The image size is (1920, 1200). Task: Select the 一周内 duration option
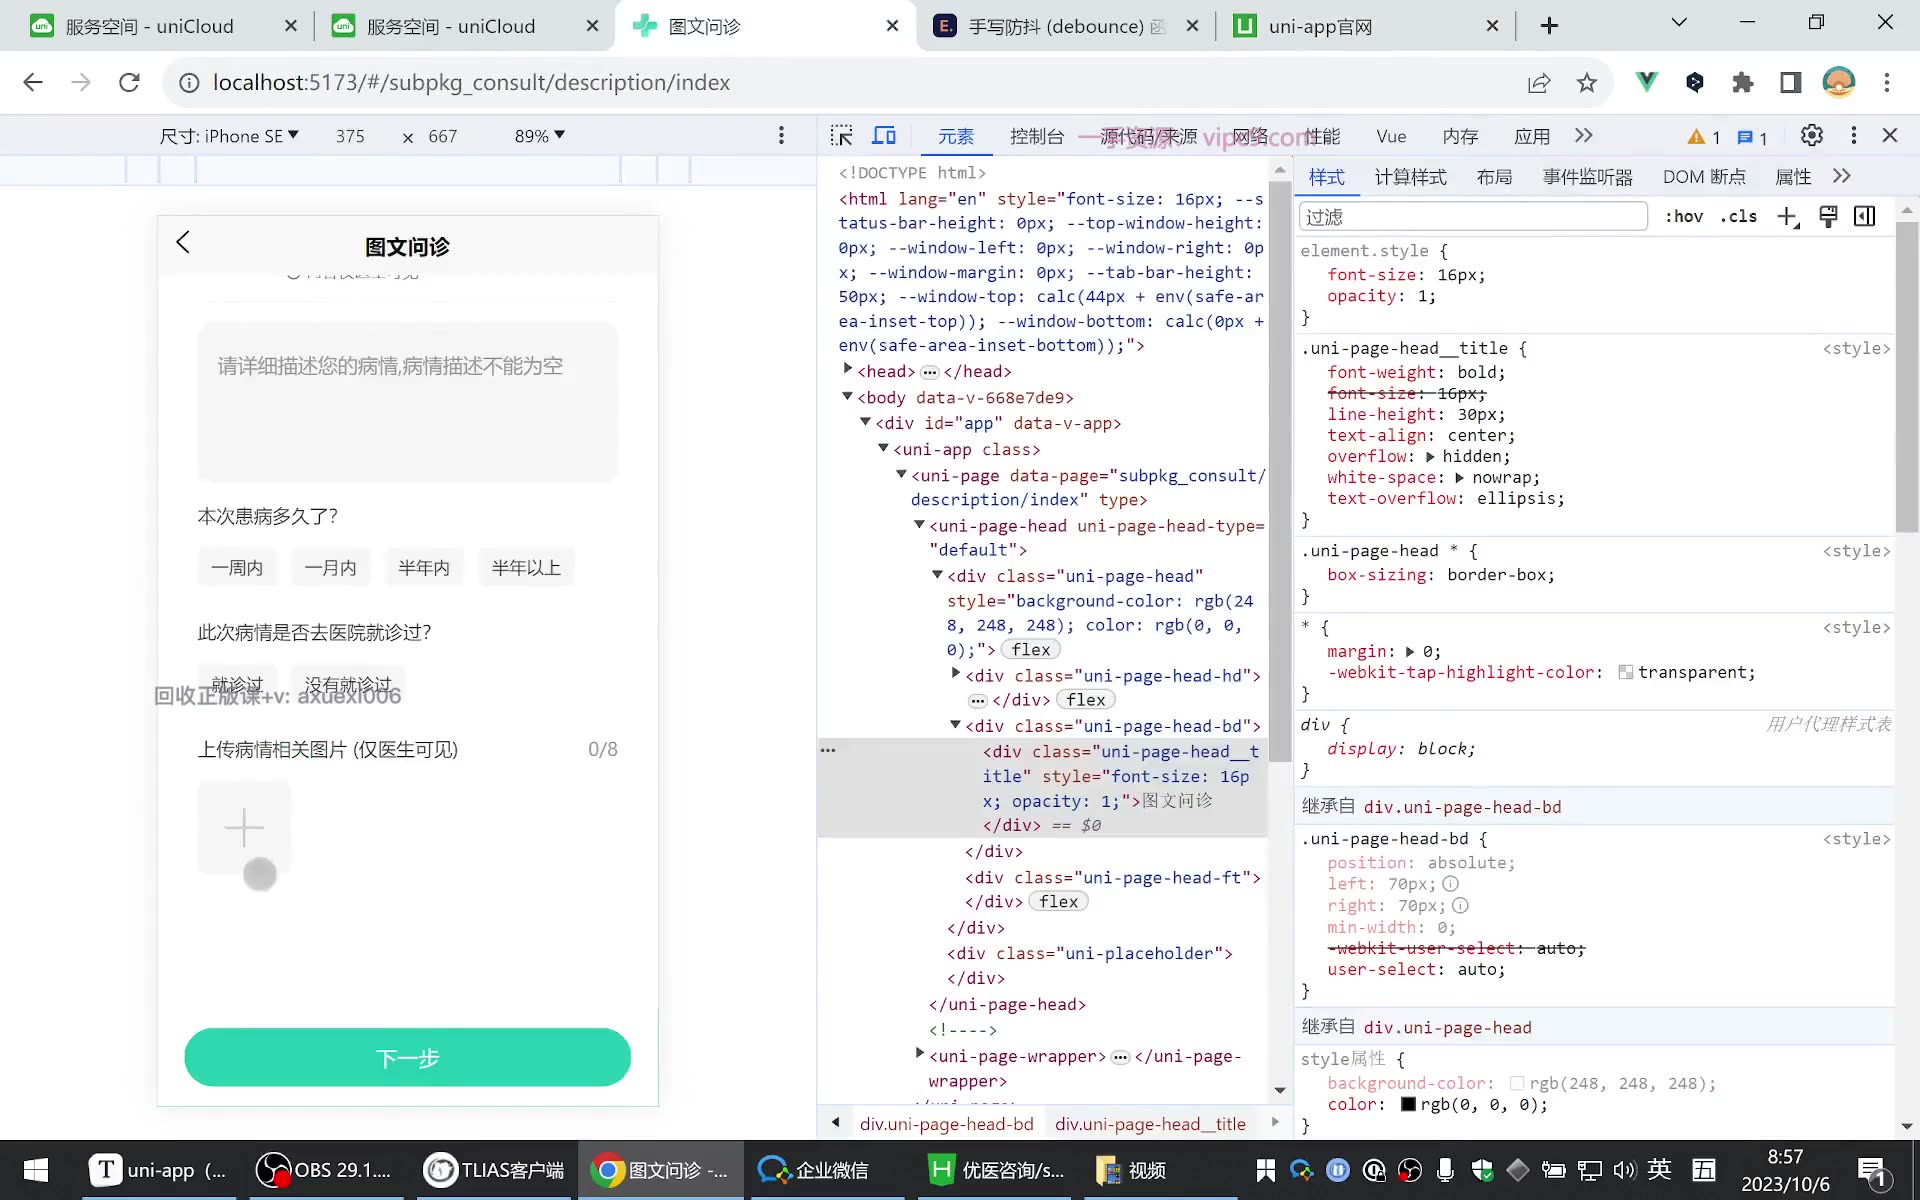click(x=237, y=568)
